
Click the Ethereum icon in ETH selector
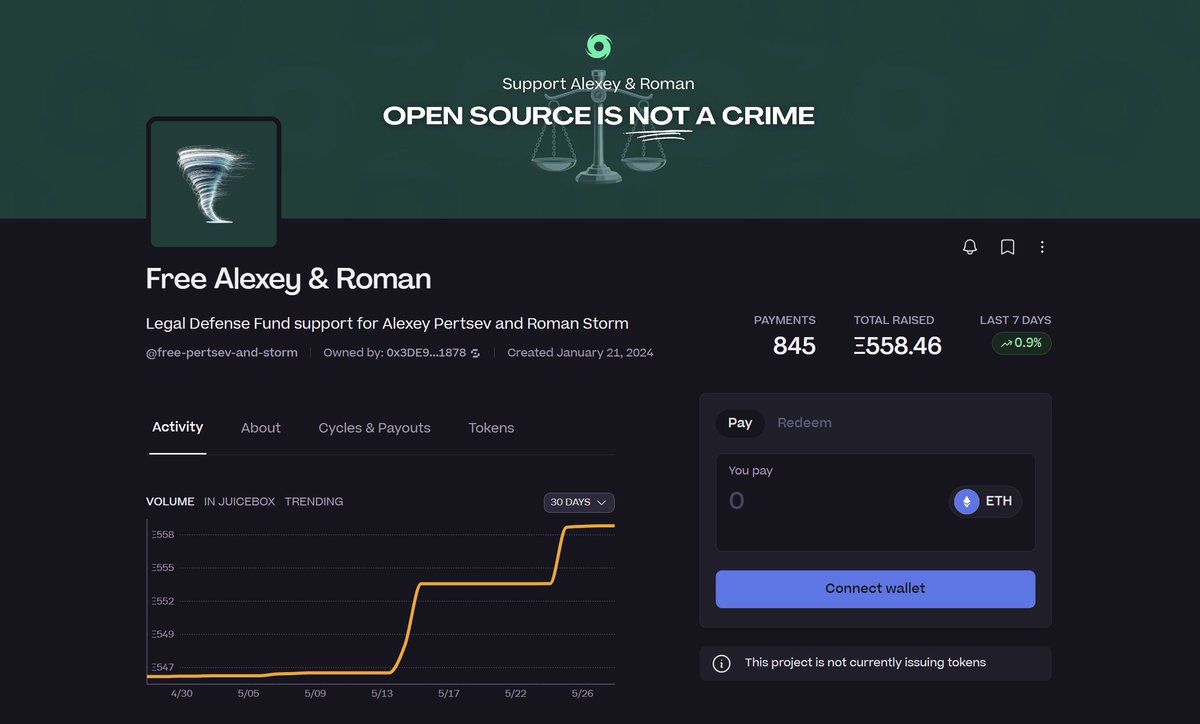tap(966, 502)
